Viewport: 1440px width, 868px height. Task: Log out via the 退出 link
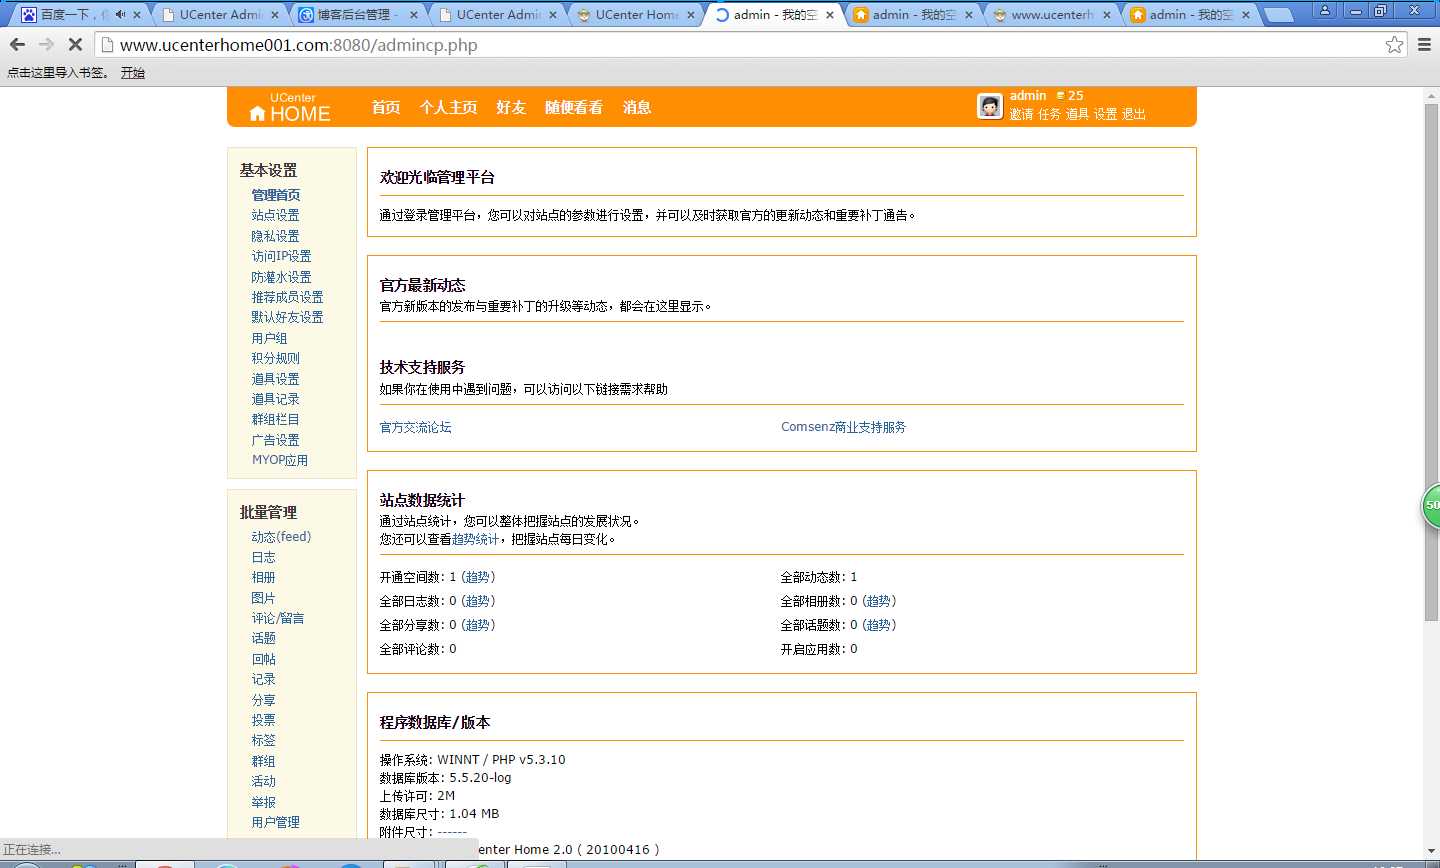[1133, 114]
